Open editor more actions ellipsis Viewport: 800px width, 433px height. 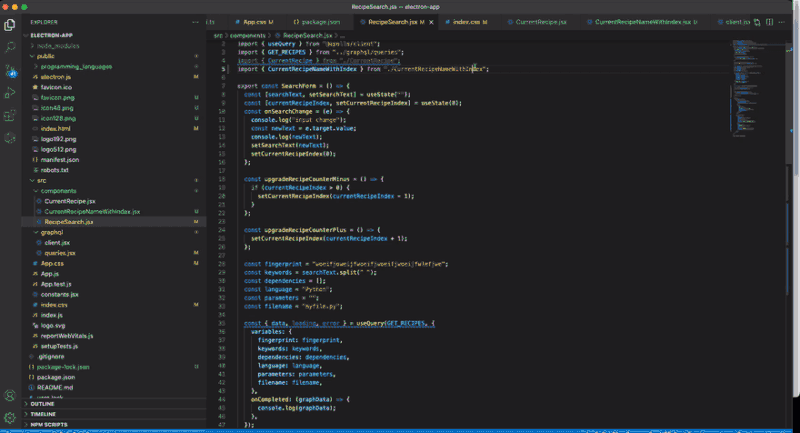tap(782, 22)
